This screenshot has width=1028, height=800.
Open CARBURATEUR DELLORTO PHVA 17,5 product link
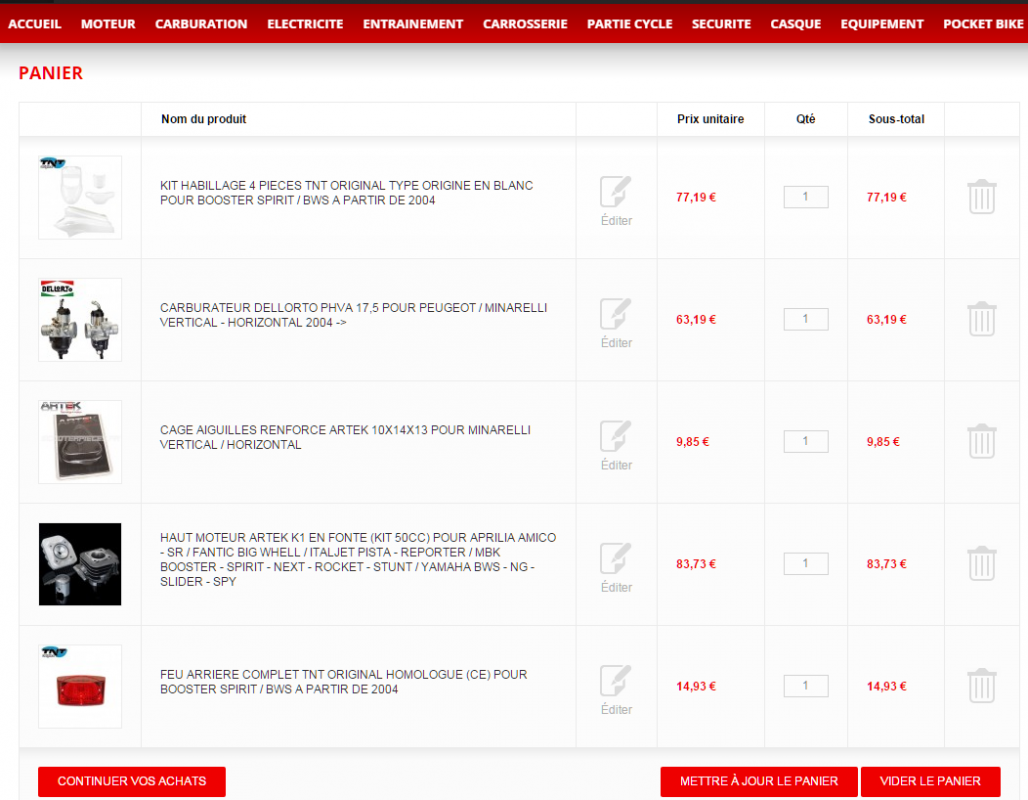pos(353,315)
